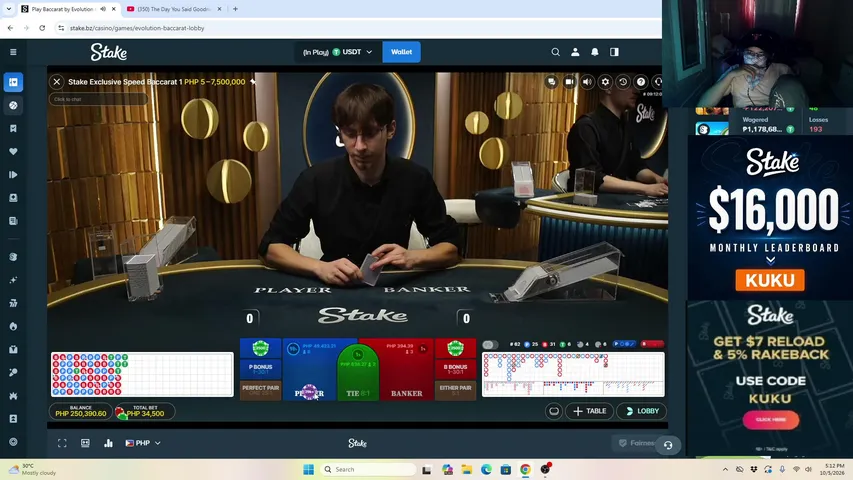Screen dimensions: 853x480
Task: Select the casino icon in Stake sidebar
Action: (13, 82)
